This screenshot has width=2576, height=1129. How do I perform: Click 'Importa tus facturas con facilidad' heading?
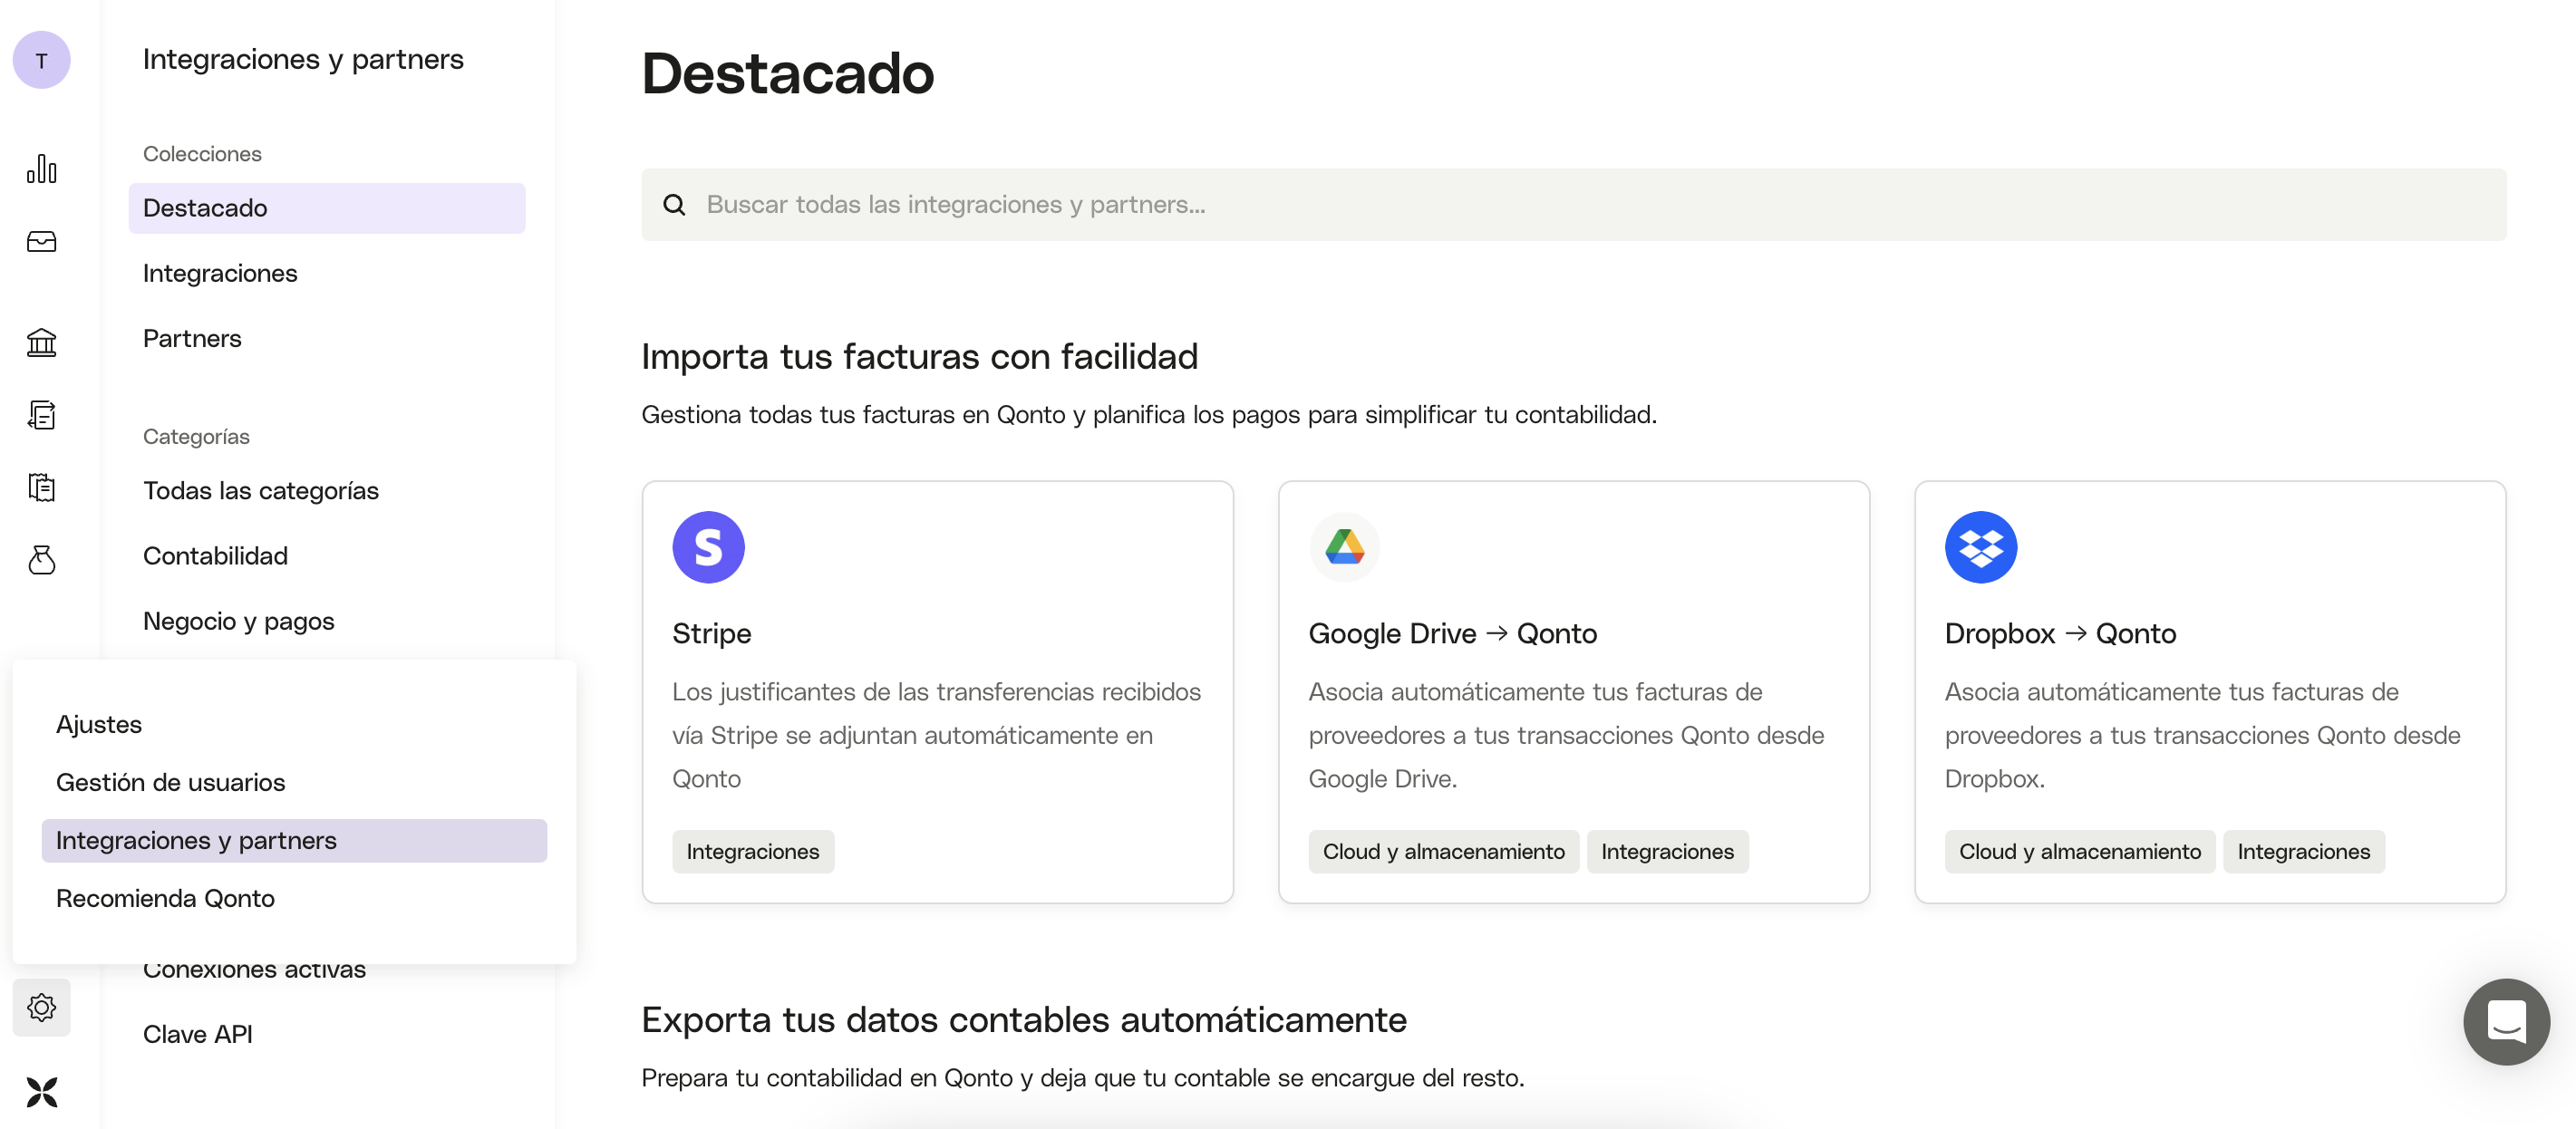(x=919, y=357)
